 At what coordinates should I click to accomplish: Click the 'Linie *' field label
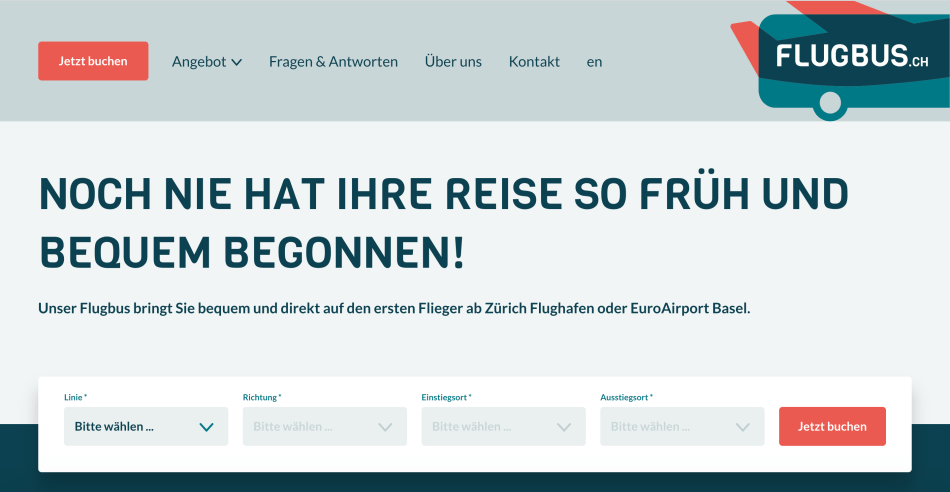click(x=75, y=397)
